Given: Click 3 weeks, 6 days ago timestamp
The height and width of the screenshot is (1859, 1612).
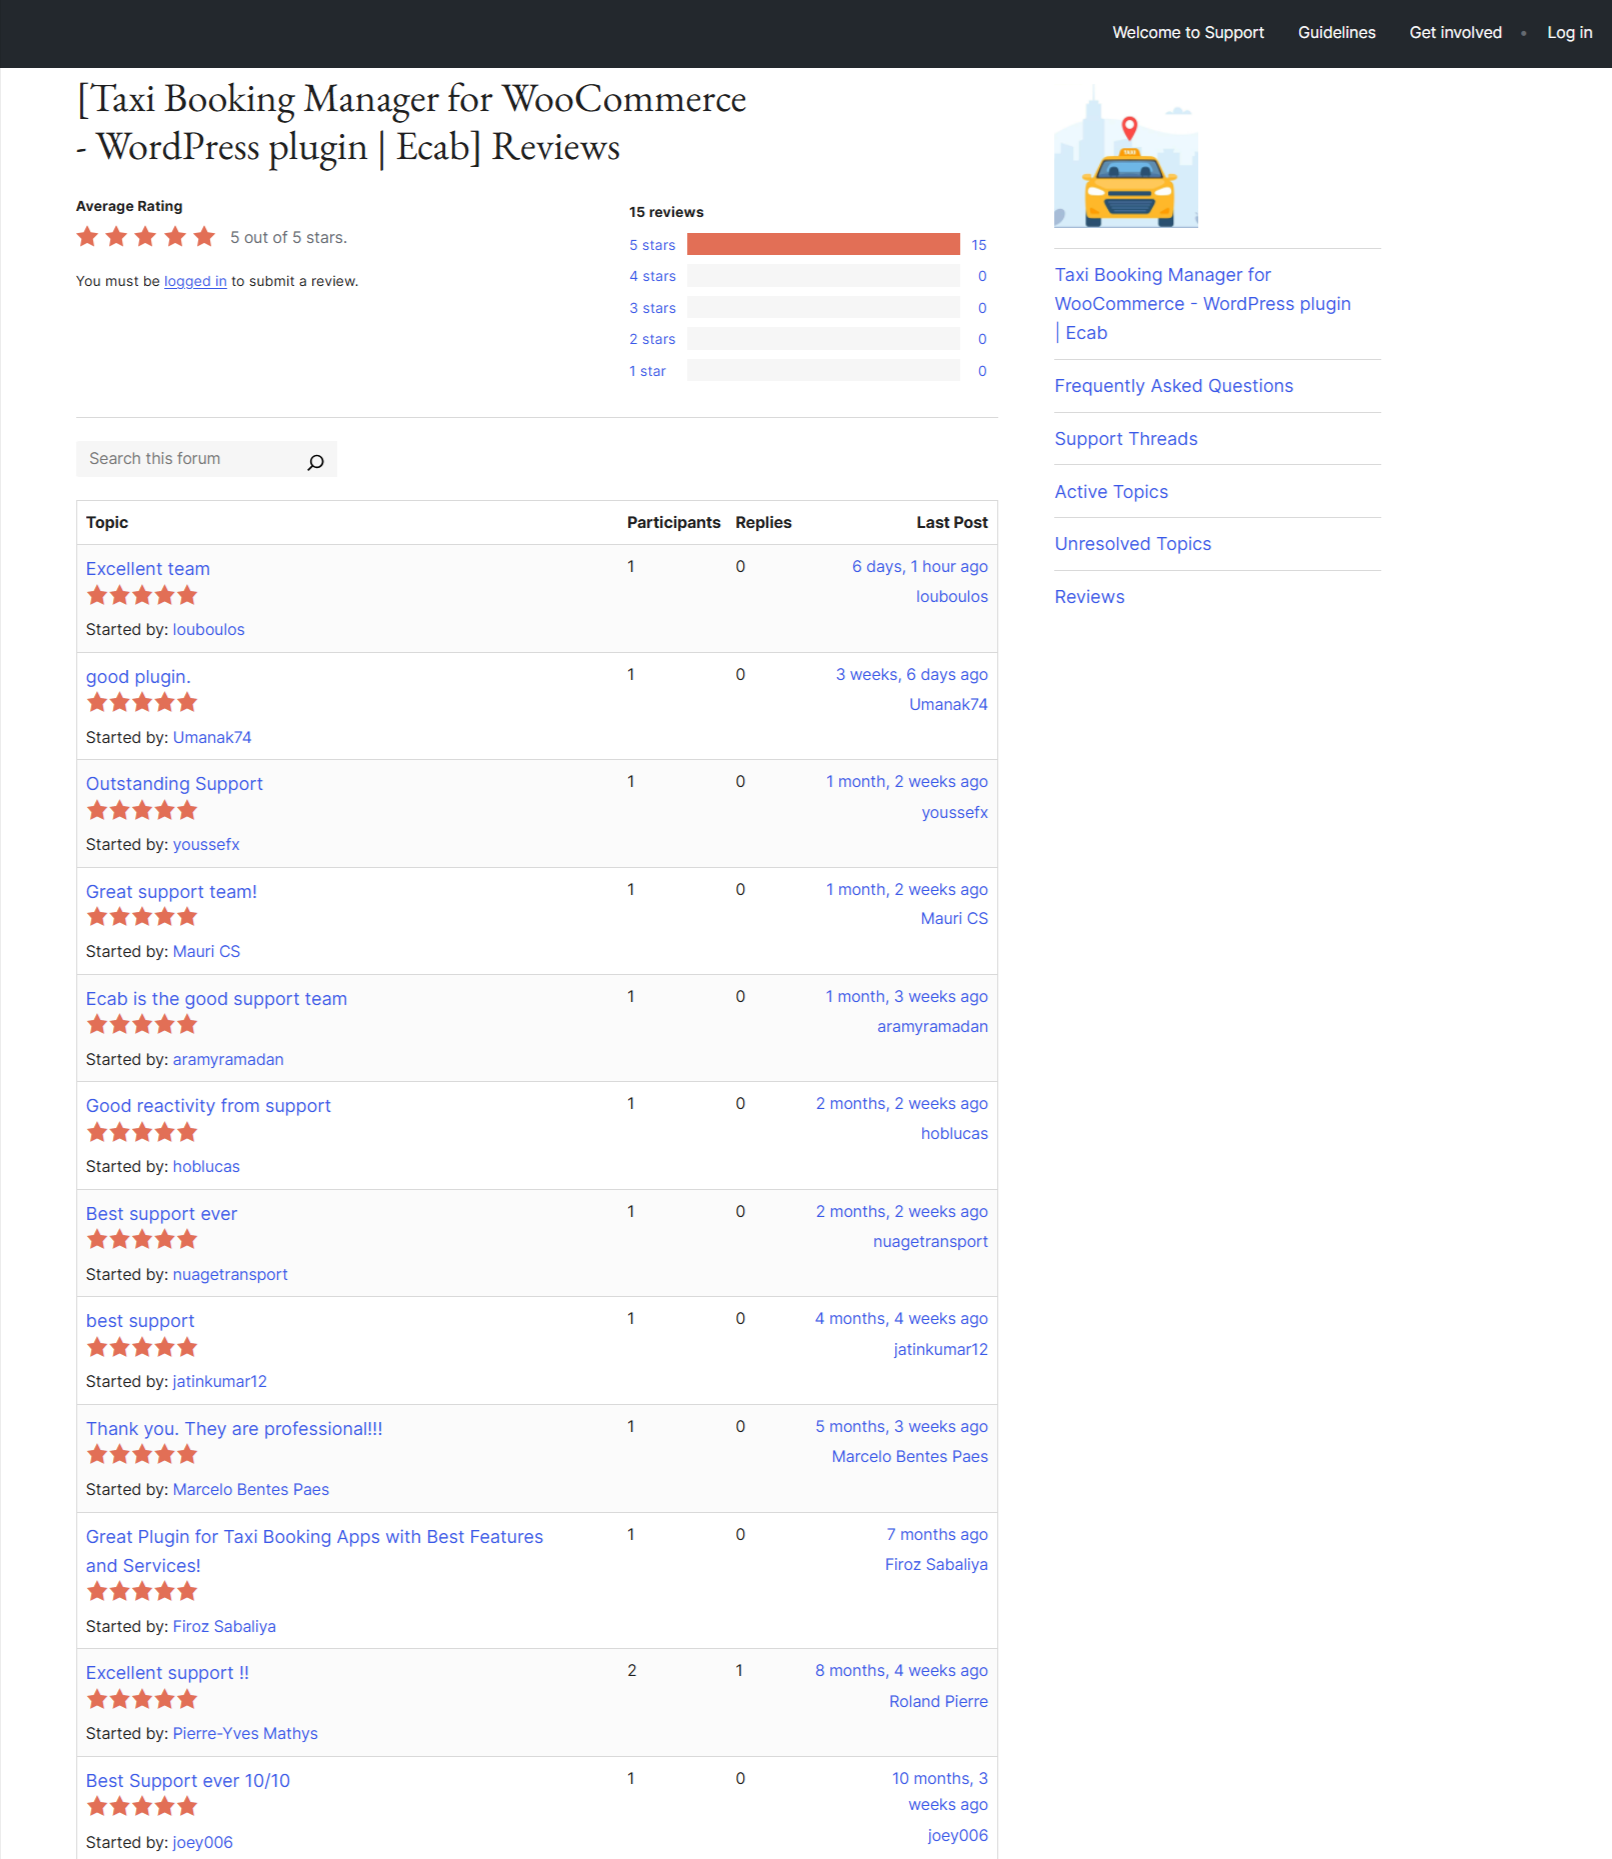Looking at the screenshot, I should (911, 675).
